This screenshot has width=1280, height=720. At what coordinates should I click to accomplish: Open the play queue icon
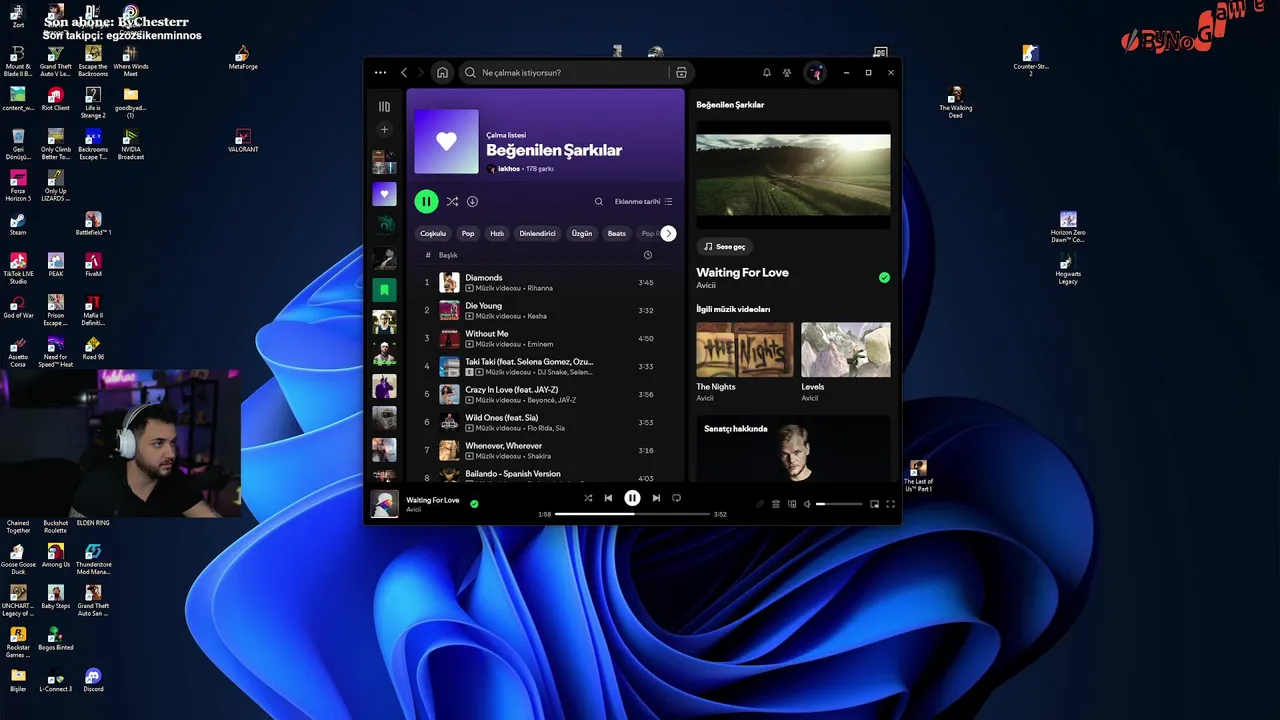coord(775,504)
